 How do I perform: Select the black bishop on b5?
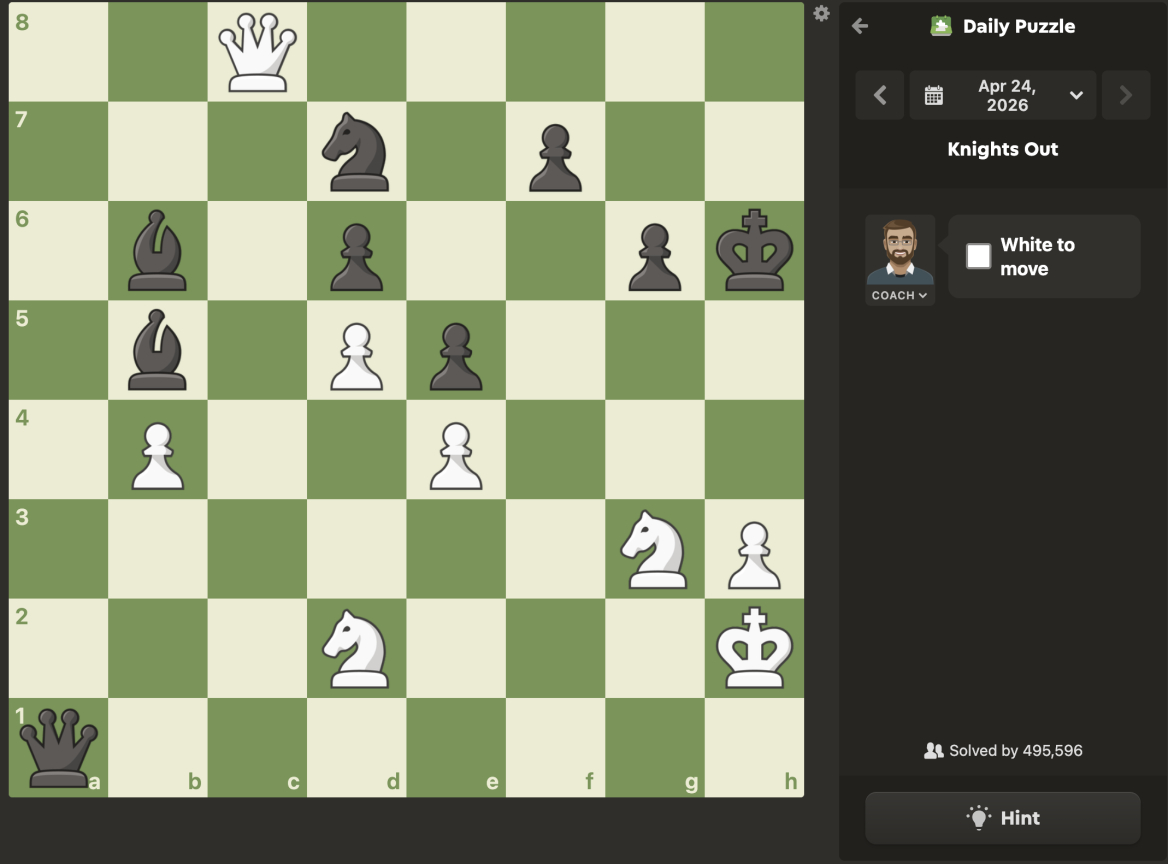coord(157,350)
